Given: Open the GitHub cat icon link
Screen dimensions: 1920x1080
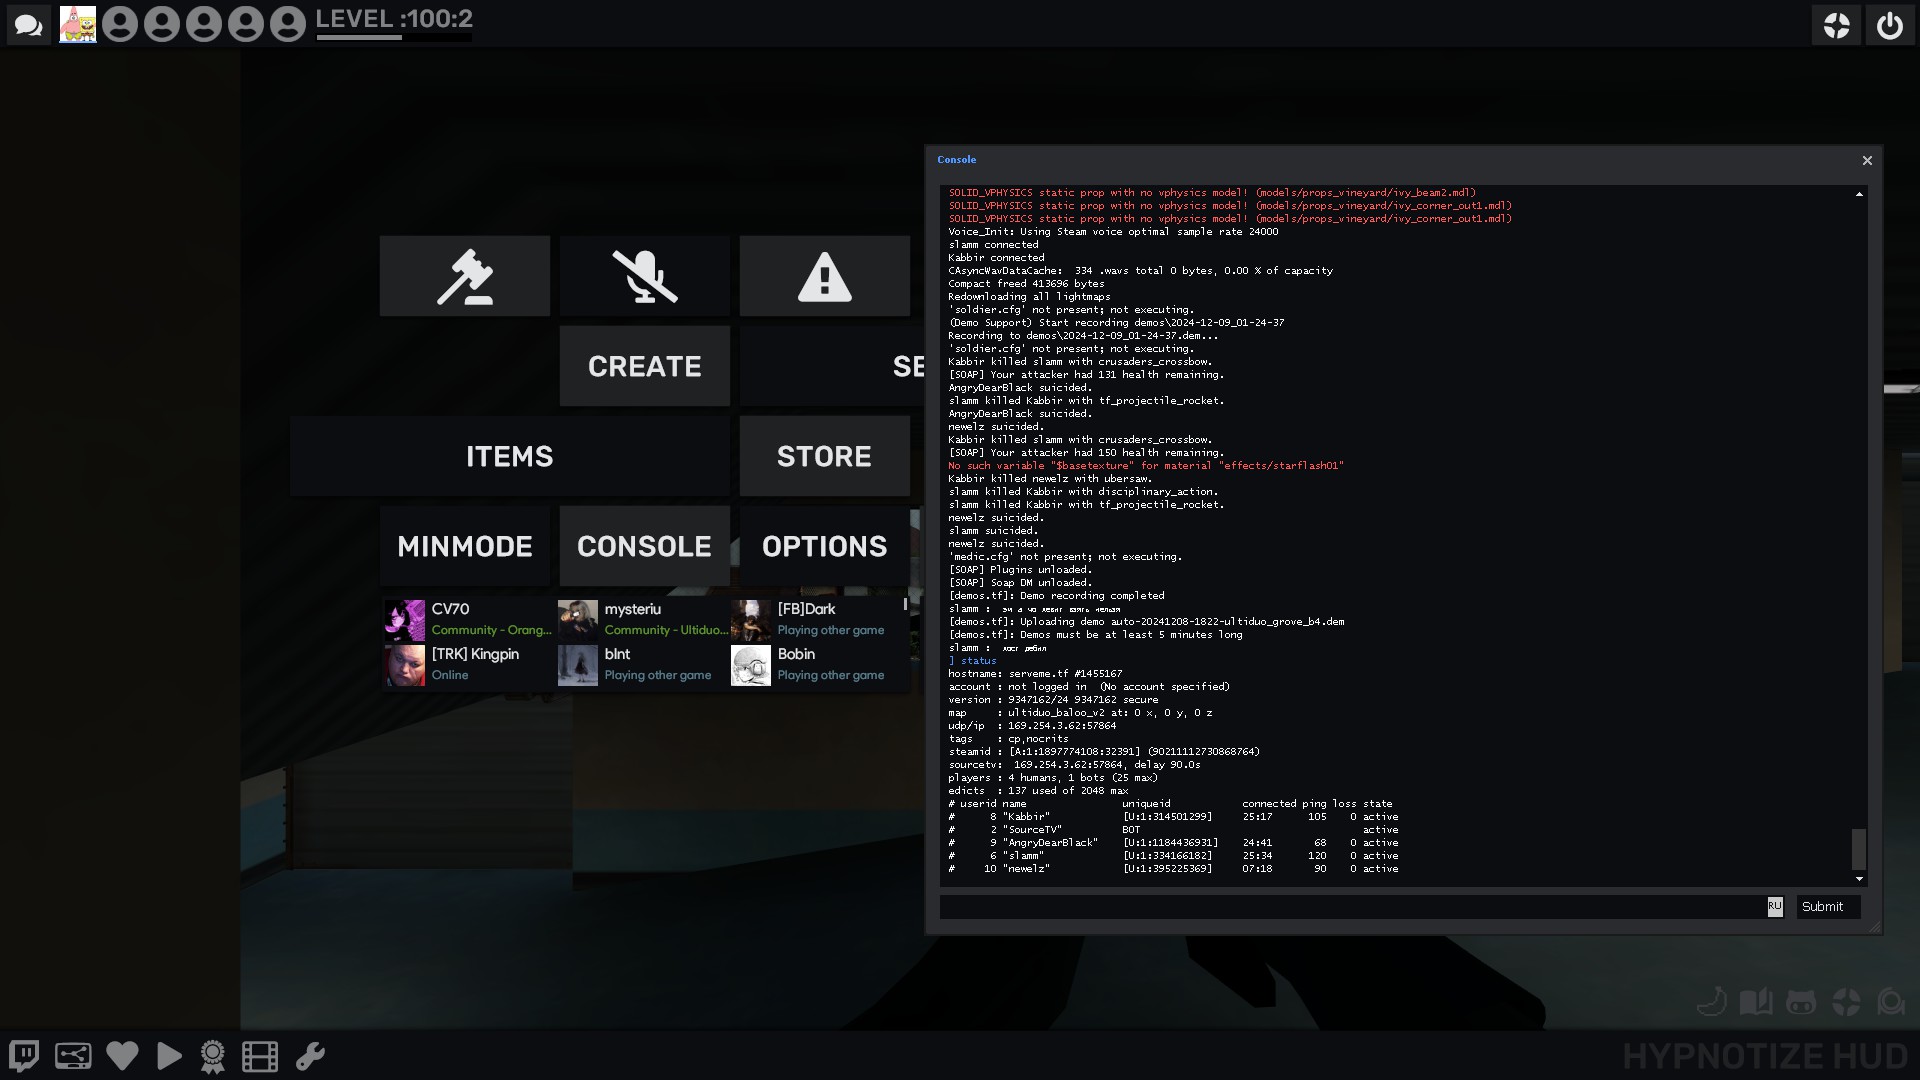Looking at the screenshot, I should (x=1800, y=1002).
